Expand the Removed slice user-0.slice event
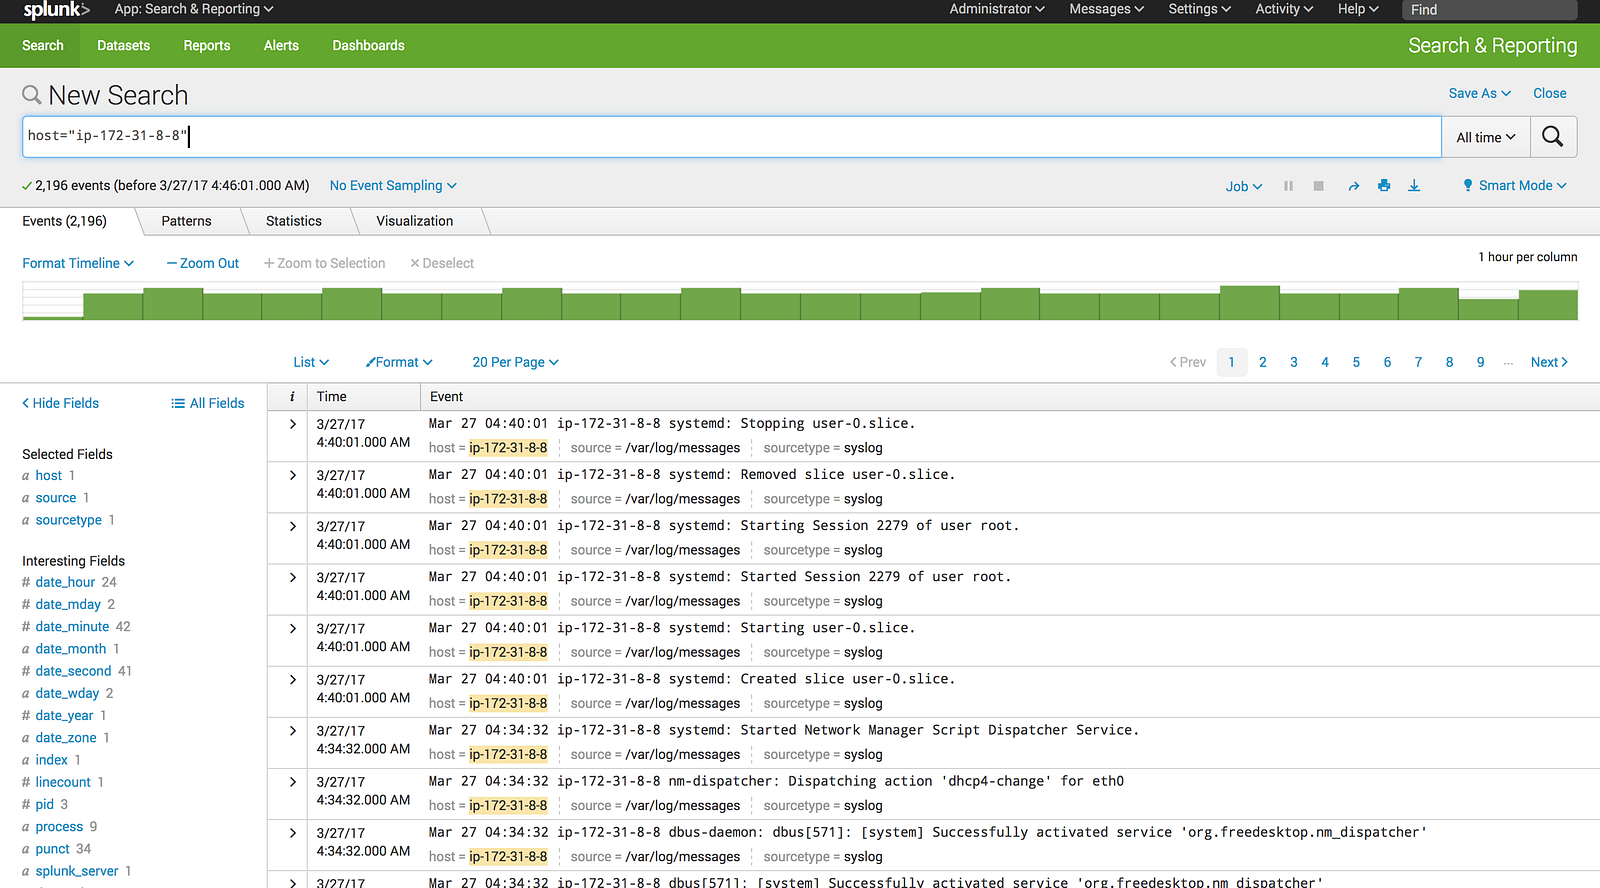The image size is (1600, 888). (293, 475)
